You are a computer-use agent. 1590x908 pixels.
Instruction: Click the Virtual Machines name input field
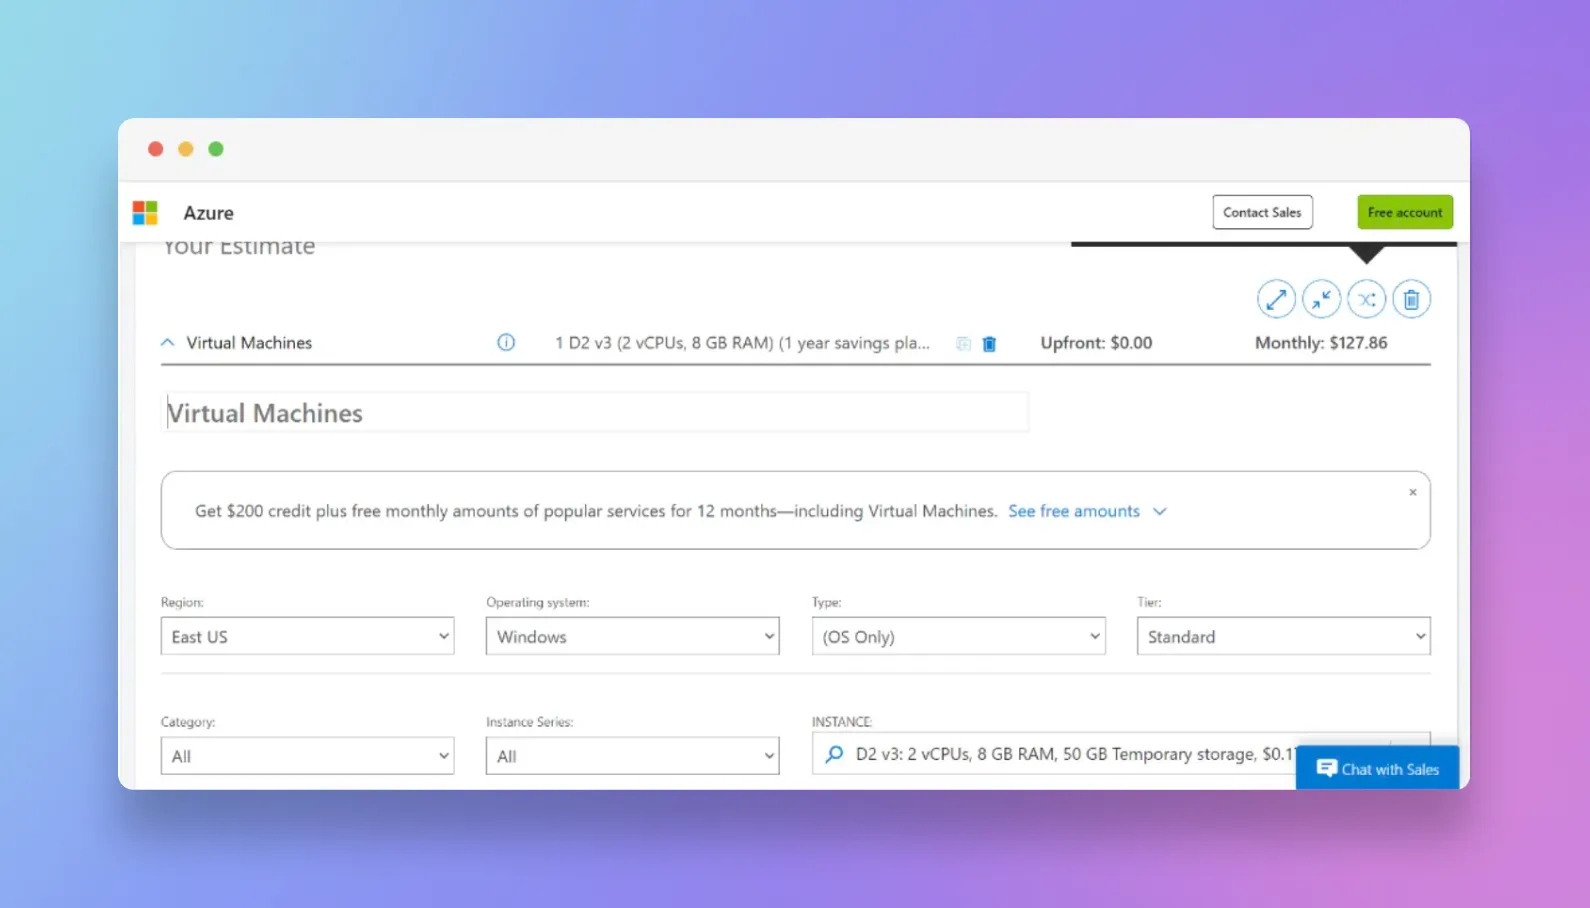point(595,412)
